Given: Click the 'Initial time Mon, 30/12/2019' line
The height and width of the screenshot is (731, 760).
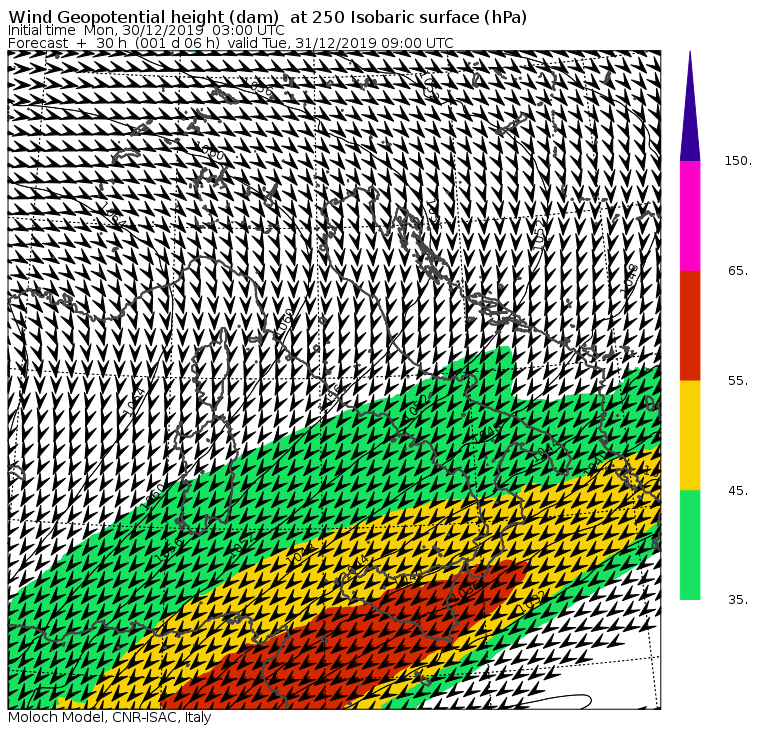Looking at the screenshot, I should (x=146, y=31).
